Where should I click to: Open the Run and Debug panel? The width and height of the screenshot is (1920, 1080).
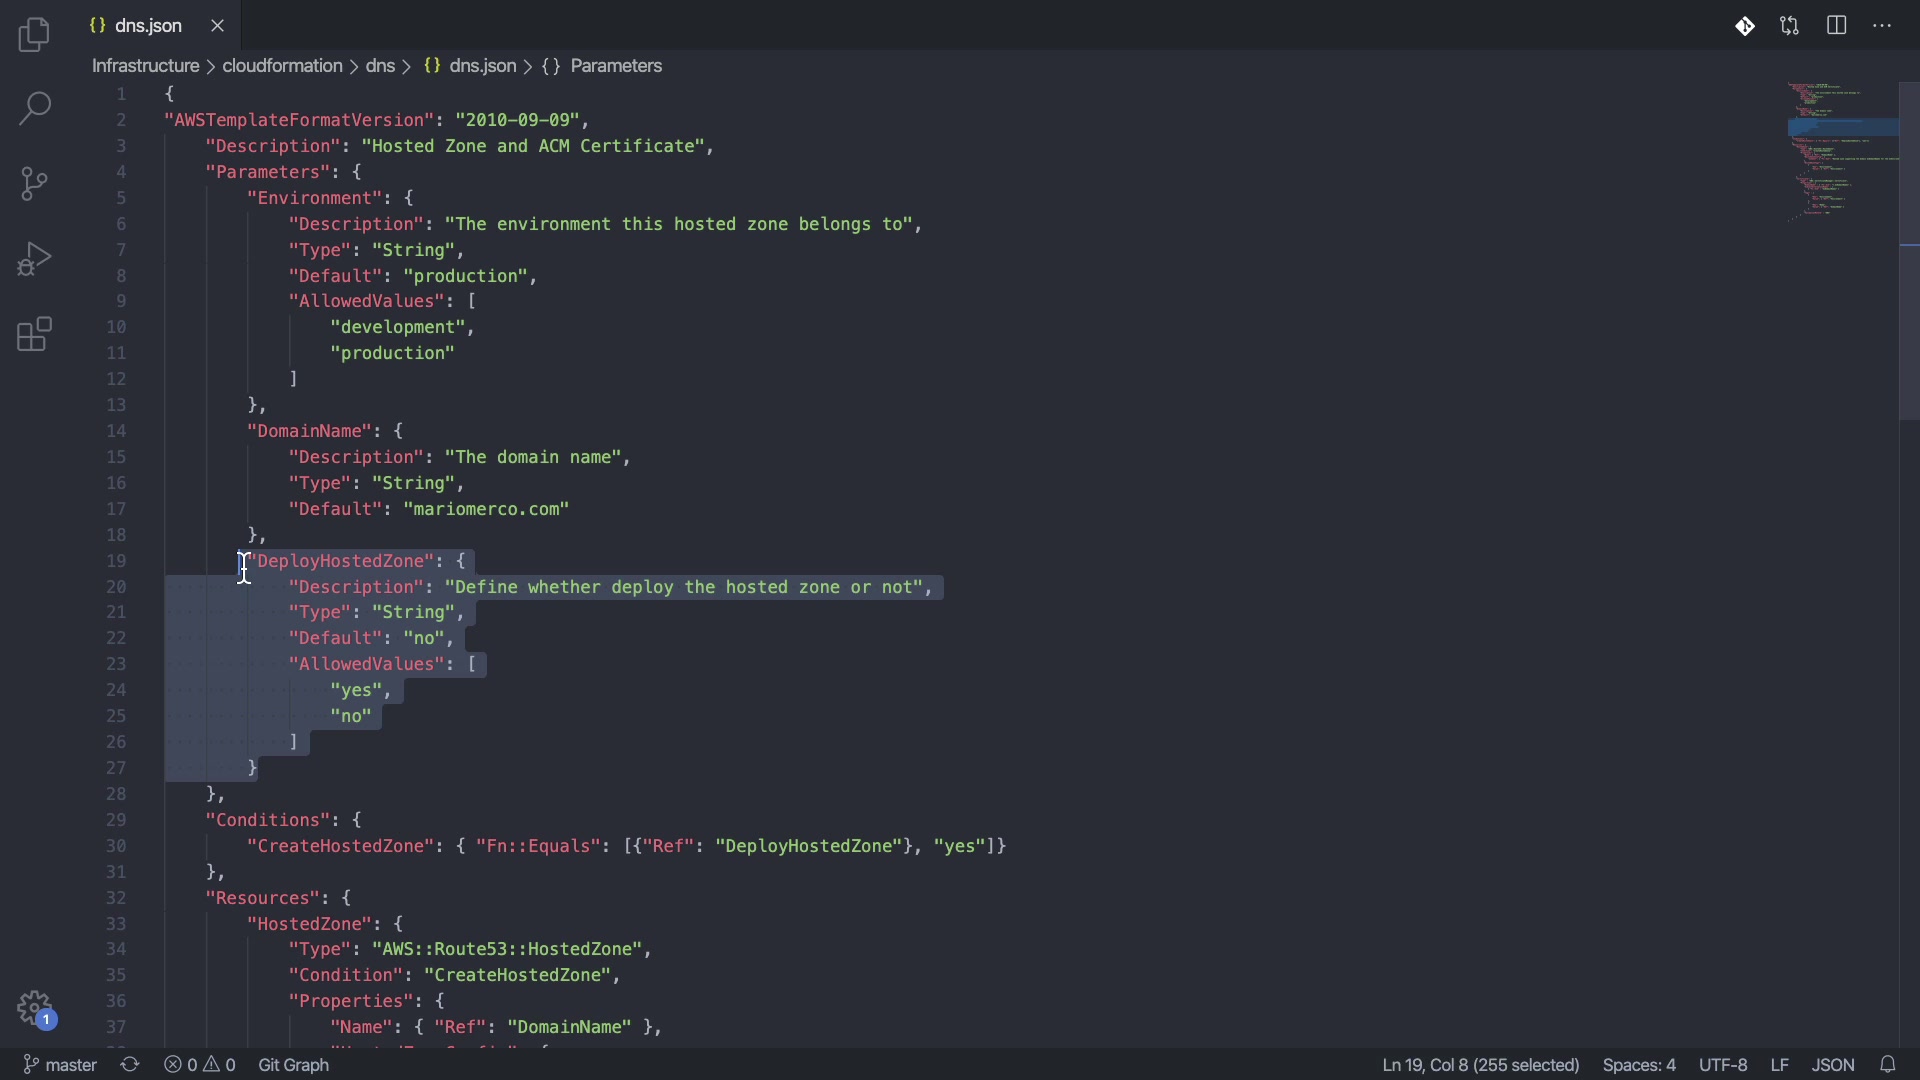(x=34, y=259)
